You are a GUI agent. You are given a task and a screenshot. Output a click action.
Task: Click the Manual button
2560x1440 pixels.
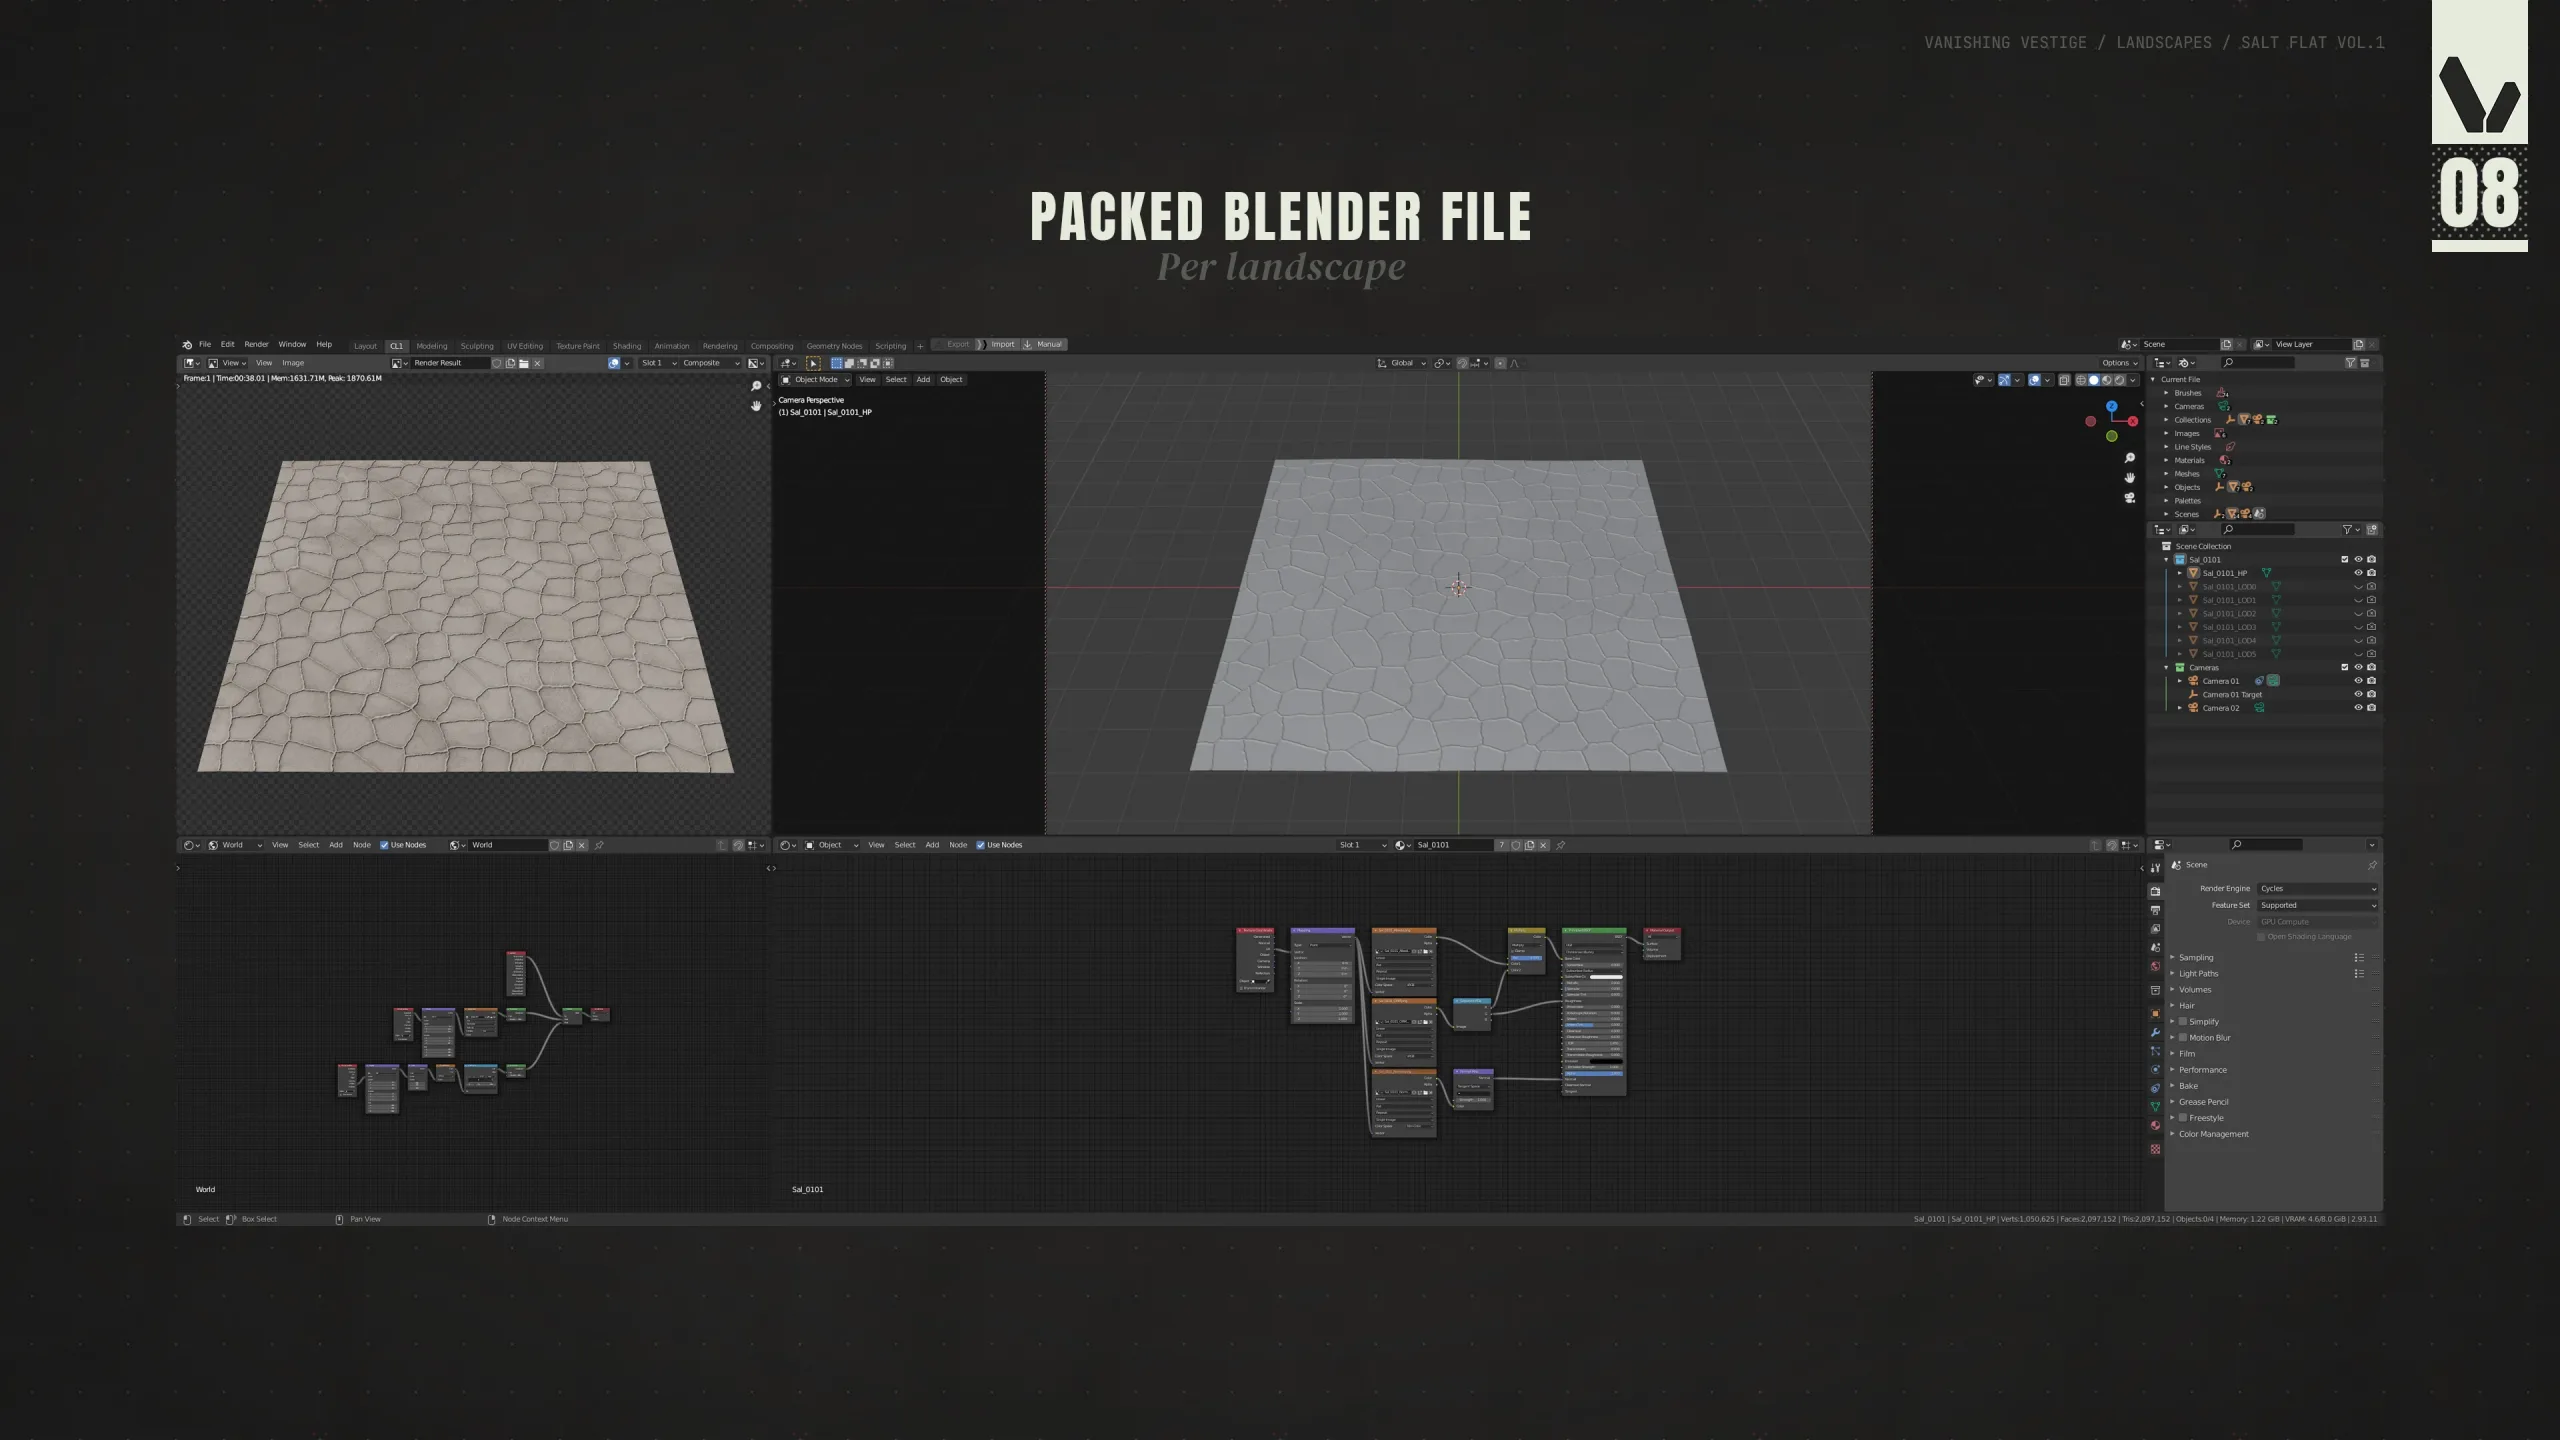[x=1044, y=345]
